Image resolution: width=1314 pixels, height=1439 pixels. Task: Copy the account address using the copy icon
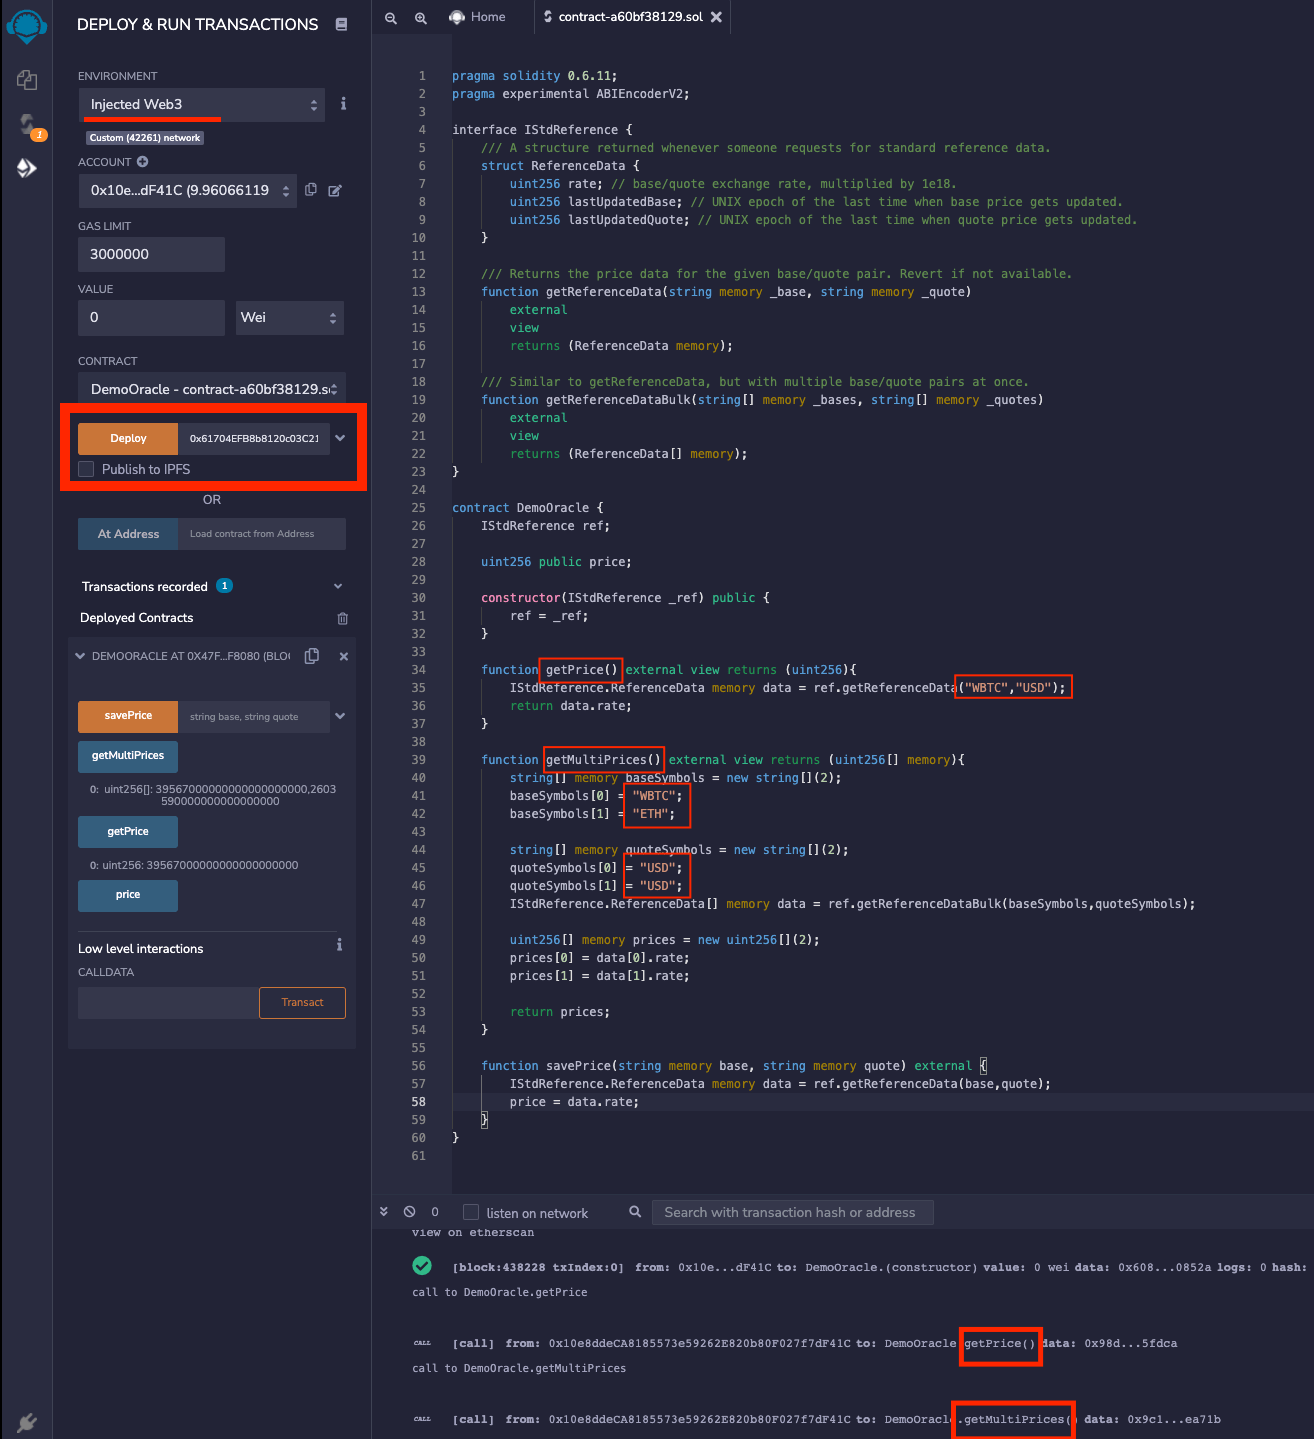(310, 190)
